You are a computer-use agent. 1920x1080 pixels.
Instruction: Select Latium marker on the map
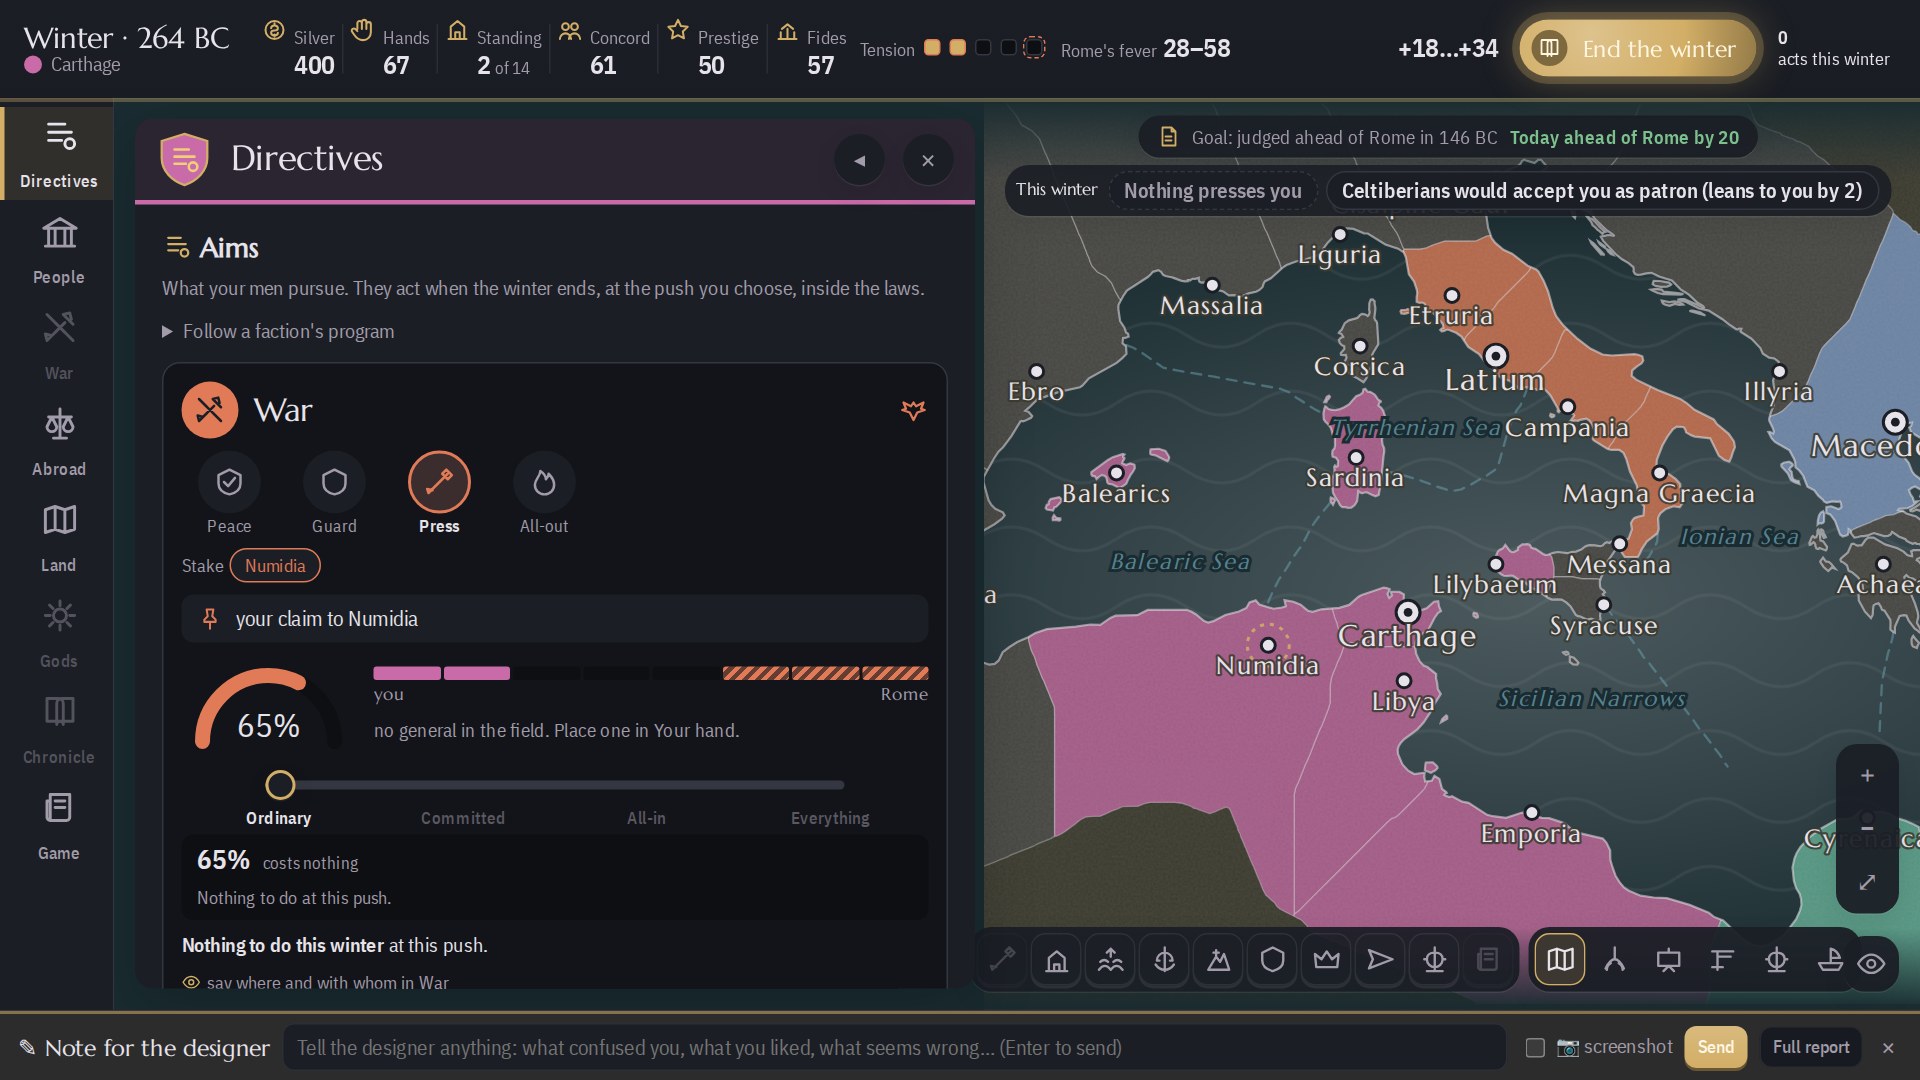point(1495,355)
